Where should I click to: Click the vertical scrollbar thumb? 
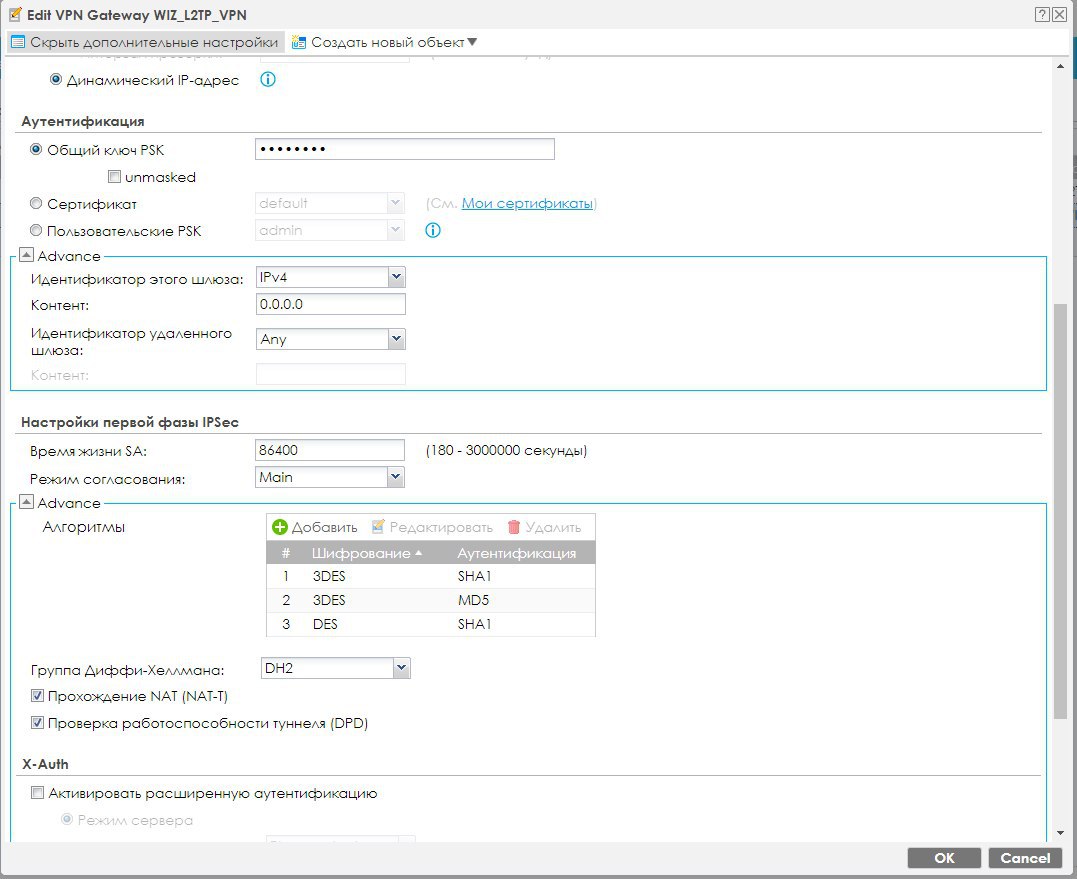pos(1061,511)
